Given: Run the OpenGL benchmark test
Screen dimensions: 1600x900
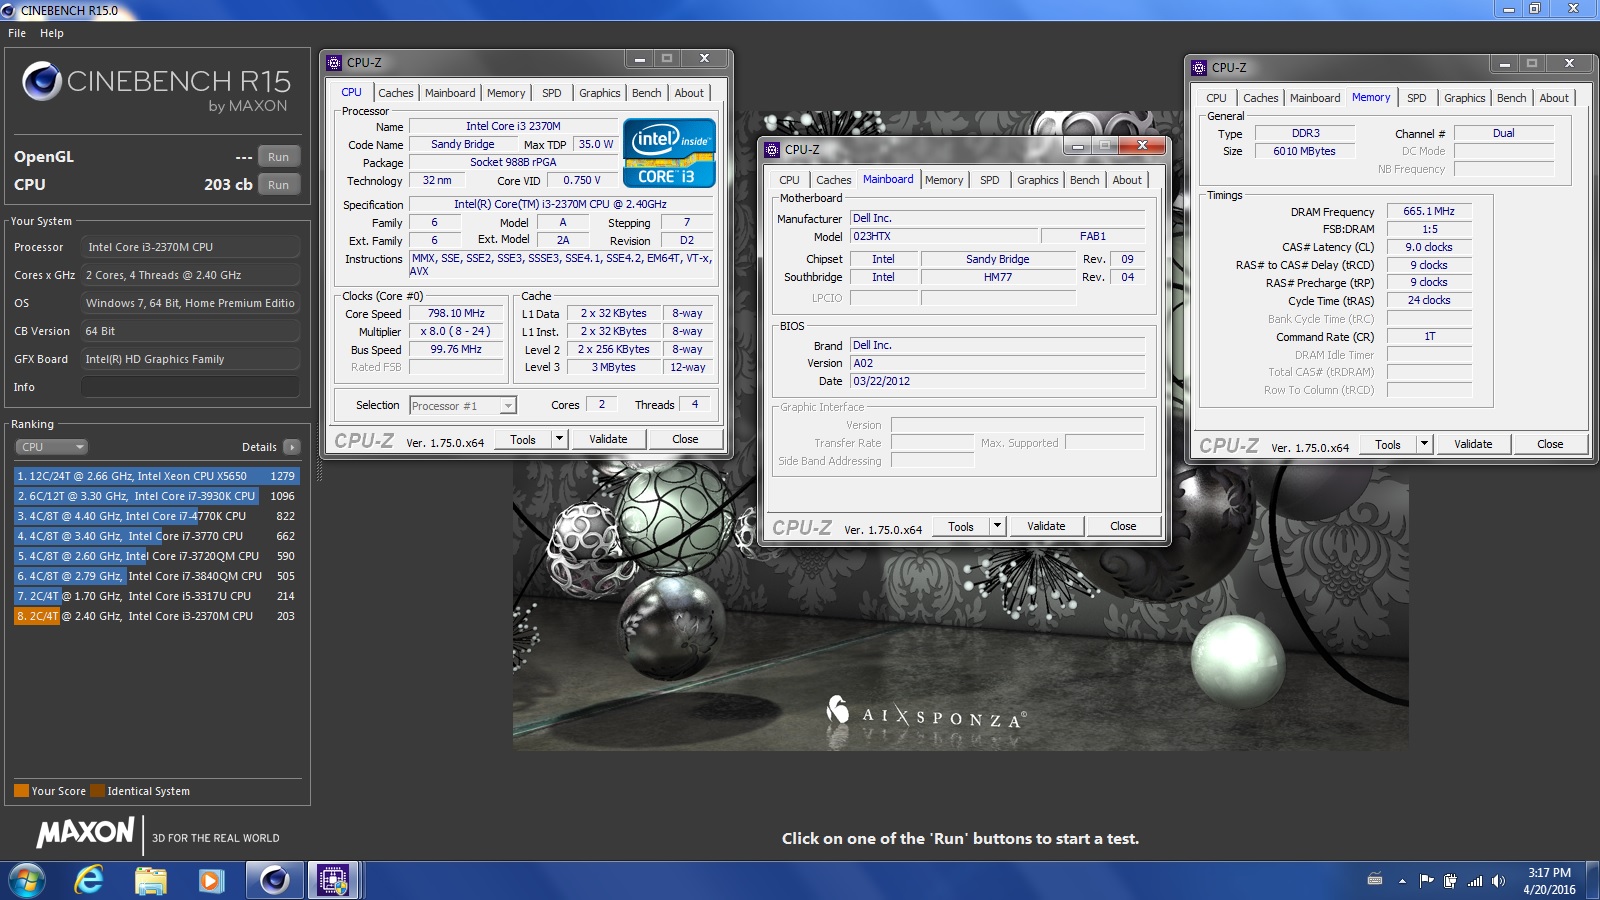Looking at the screenshot, I should [279, 157].
